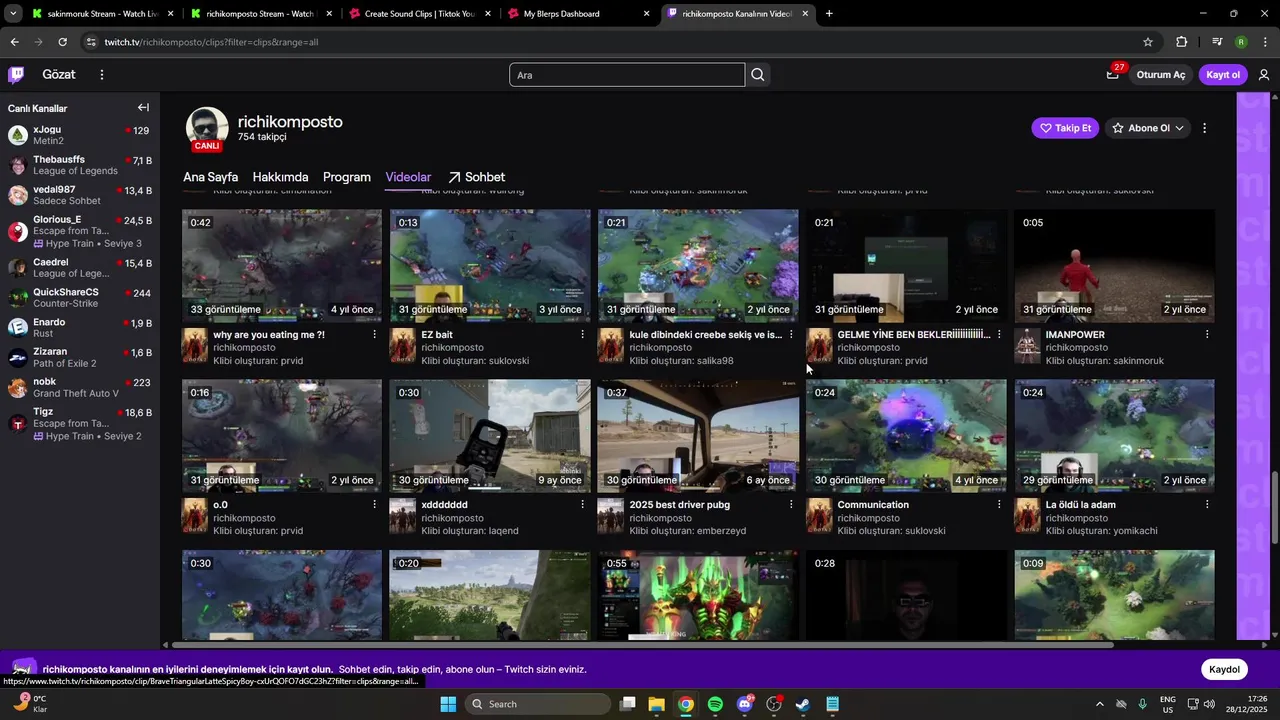
Task: Open options for '2025 best driver pubg' clip
Action: [x=790, y=505]
